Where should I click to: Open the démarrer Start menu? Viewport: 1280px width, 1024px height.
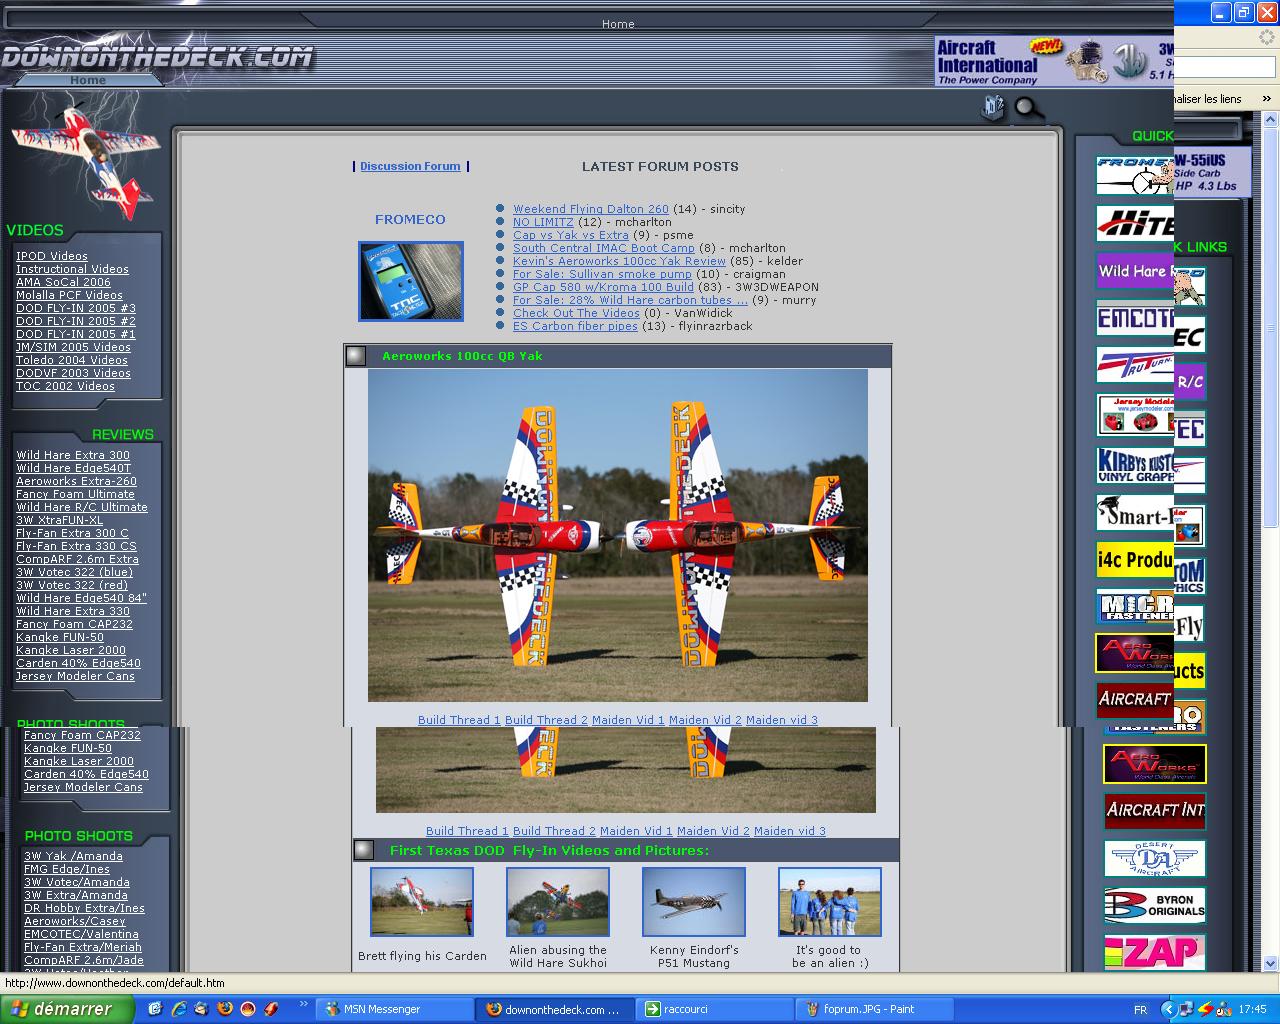click(67, 1009)
